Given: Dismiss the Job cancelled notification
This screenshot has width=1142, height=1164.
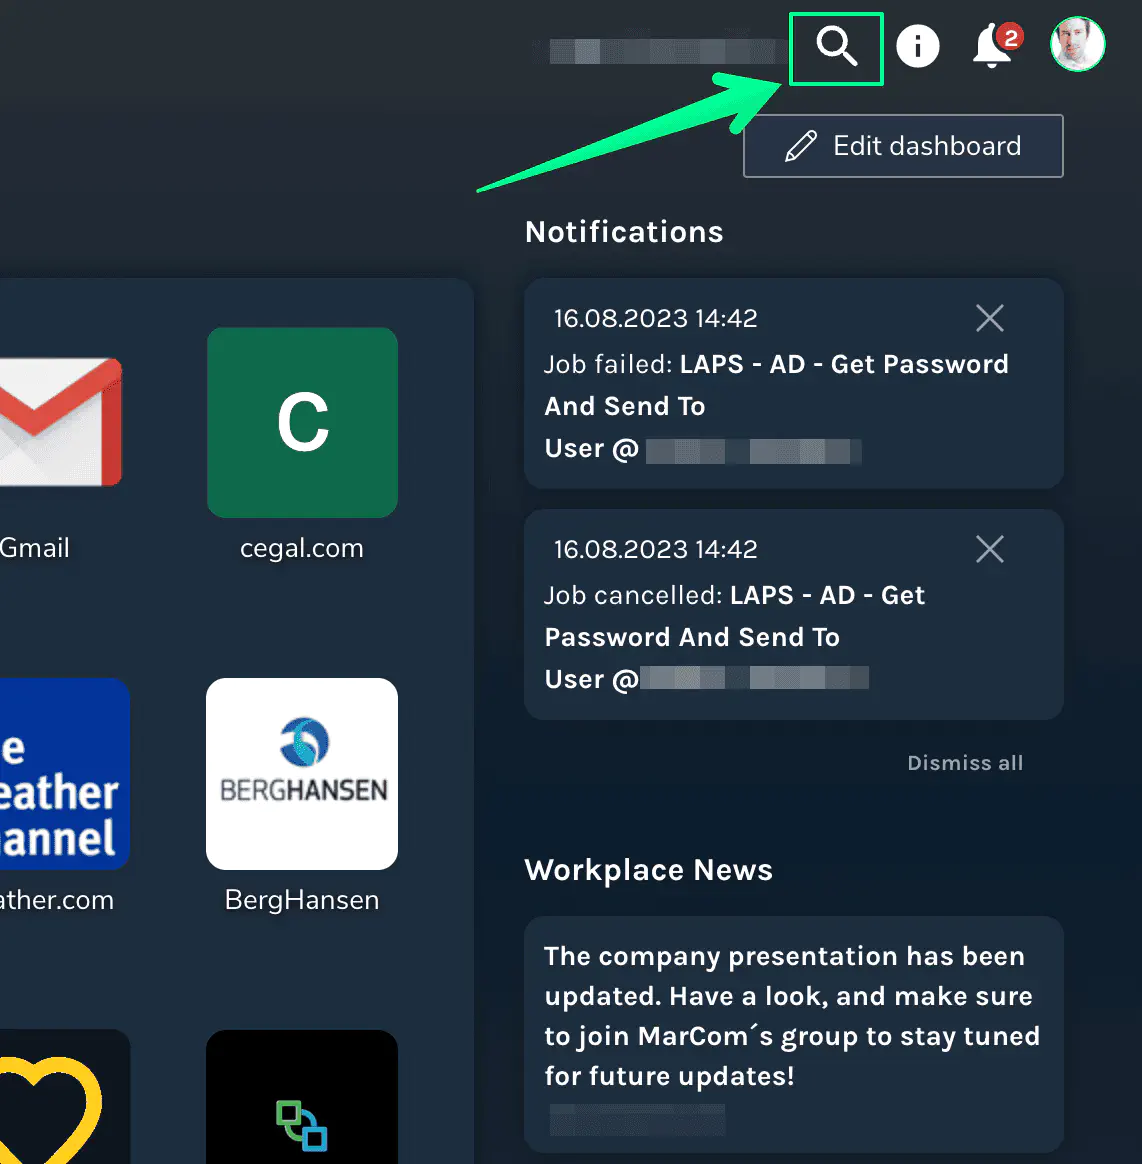Looking at the screenshot, I should point(989,549).
